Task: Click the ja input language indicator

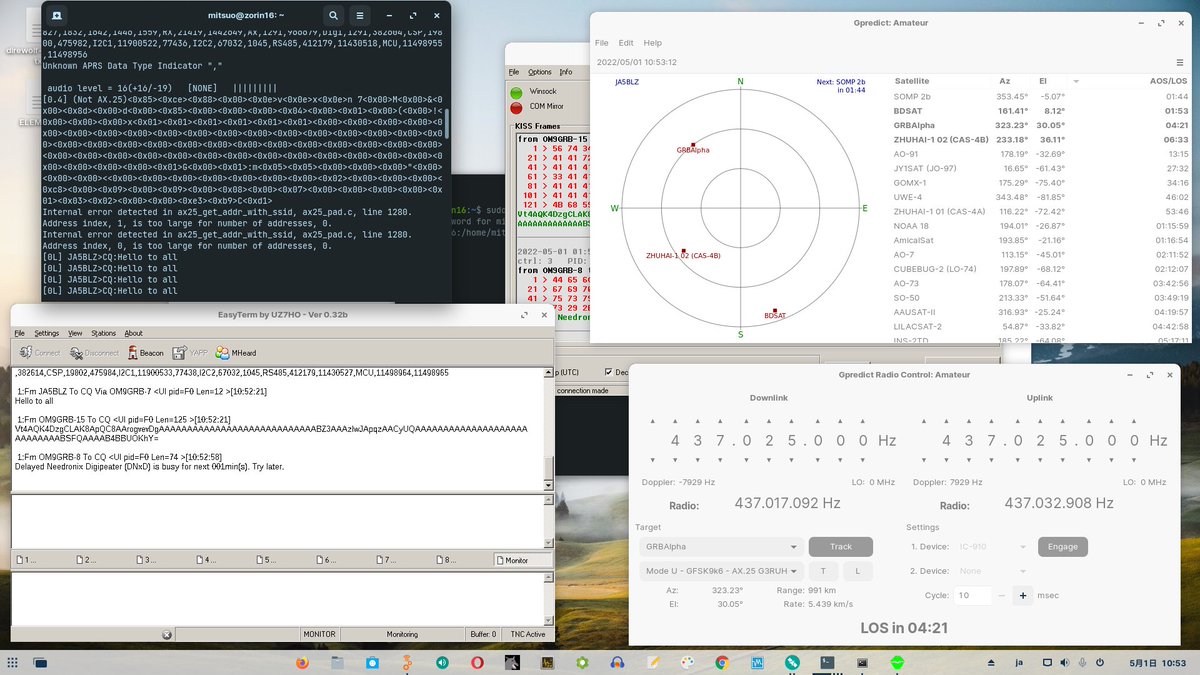Action: (x=1018, y=662)
